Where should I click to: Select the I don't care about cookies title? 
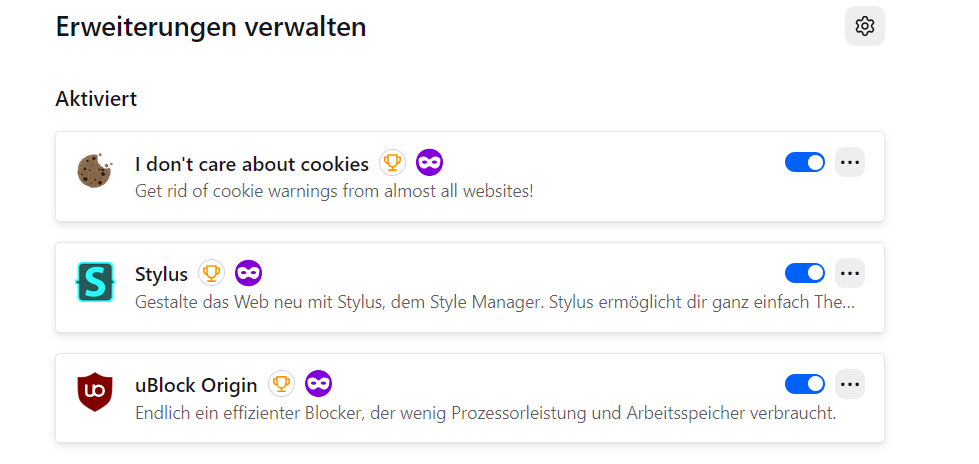click(x=252, y=164)
